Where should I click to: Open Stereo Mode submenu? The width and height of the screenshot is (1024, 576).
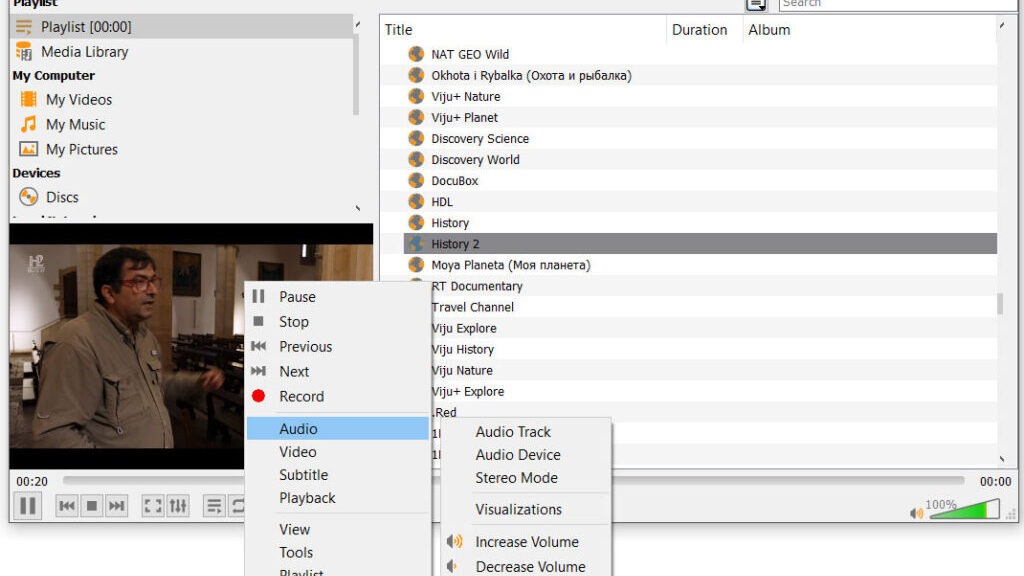tap(526, 477)
